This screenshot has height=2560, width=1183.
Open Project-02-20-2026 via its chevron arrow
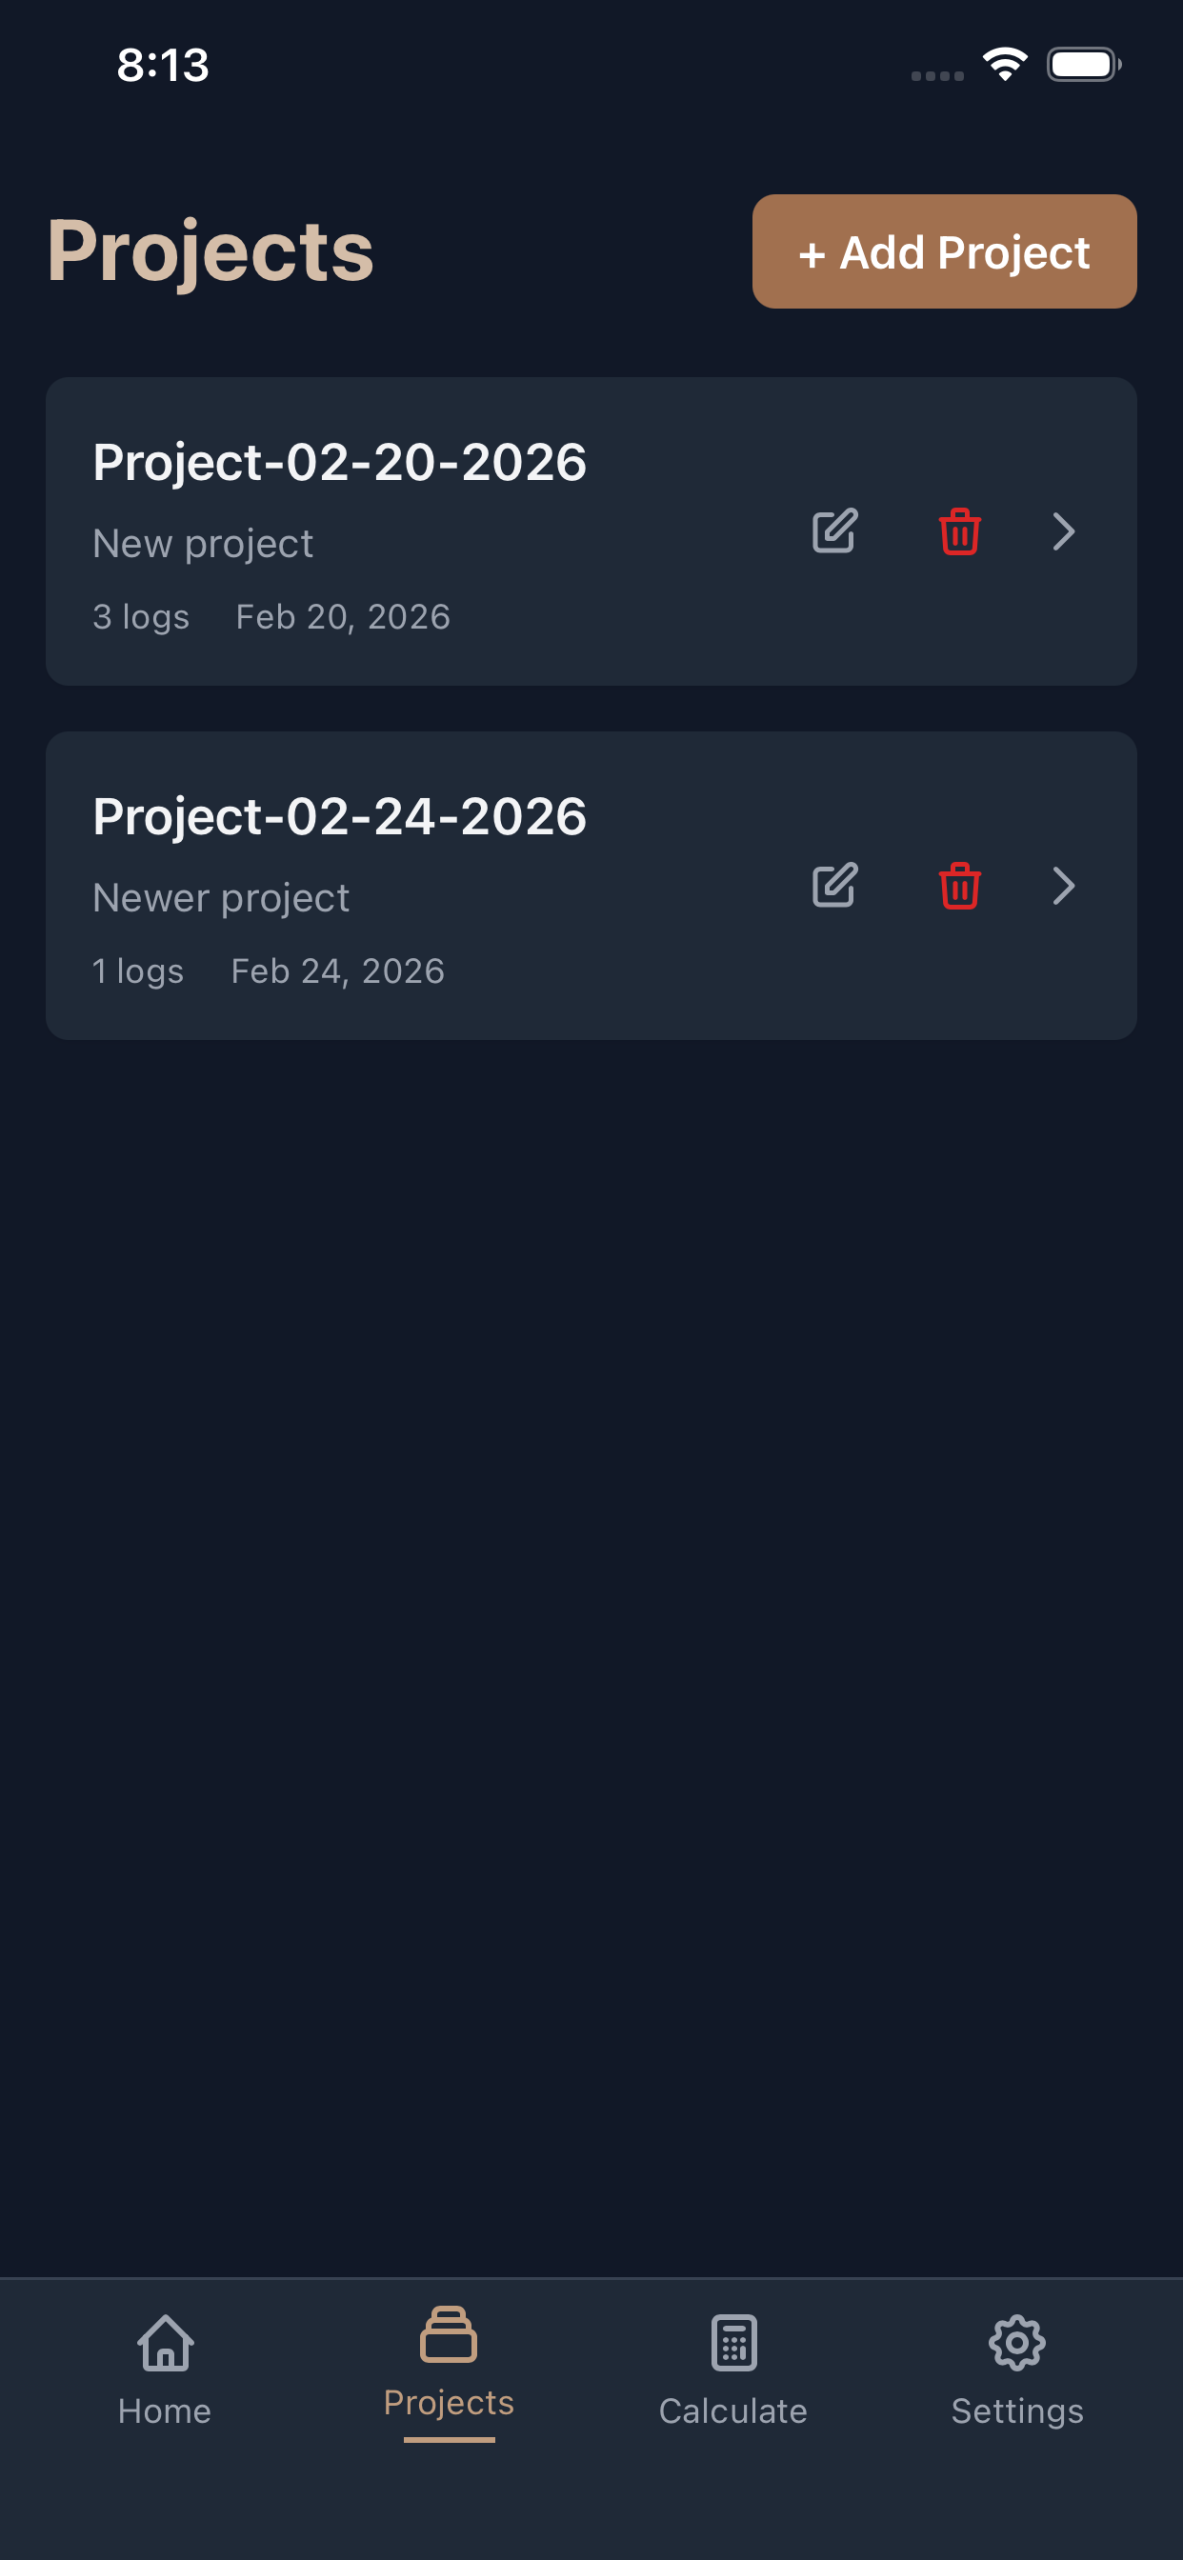[1063, 531]
